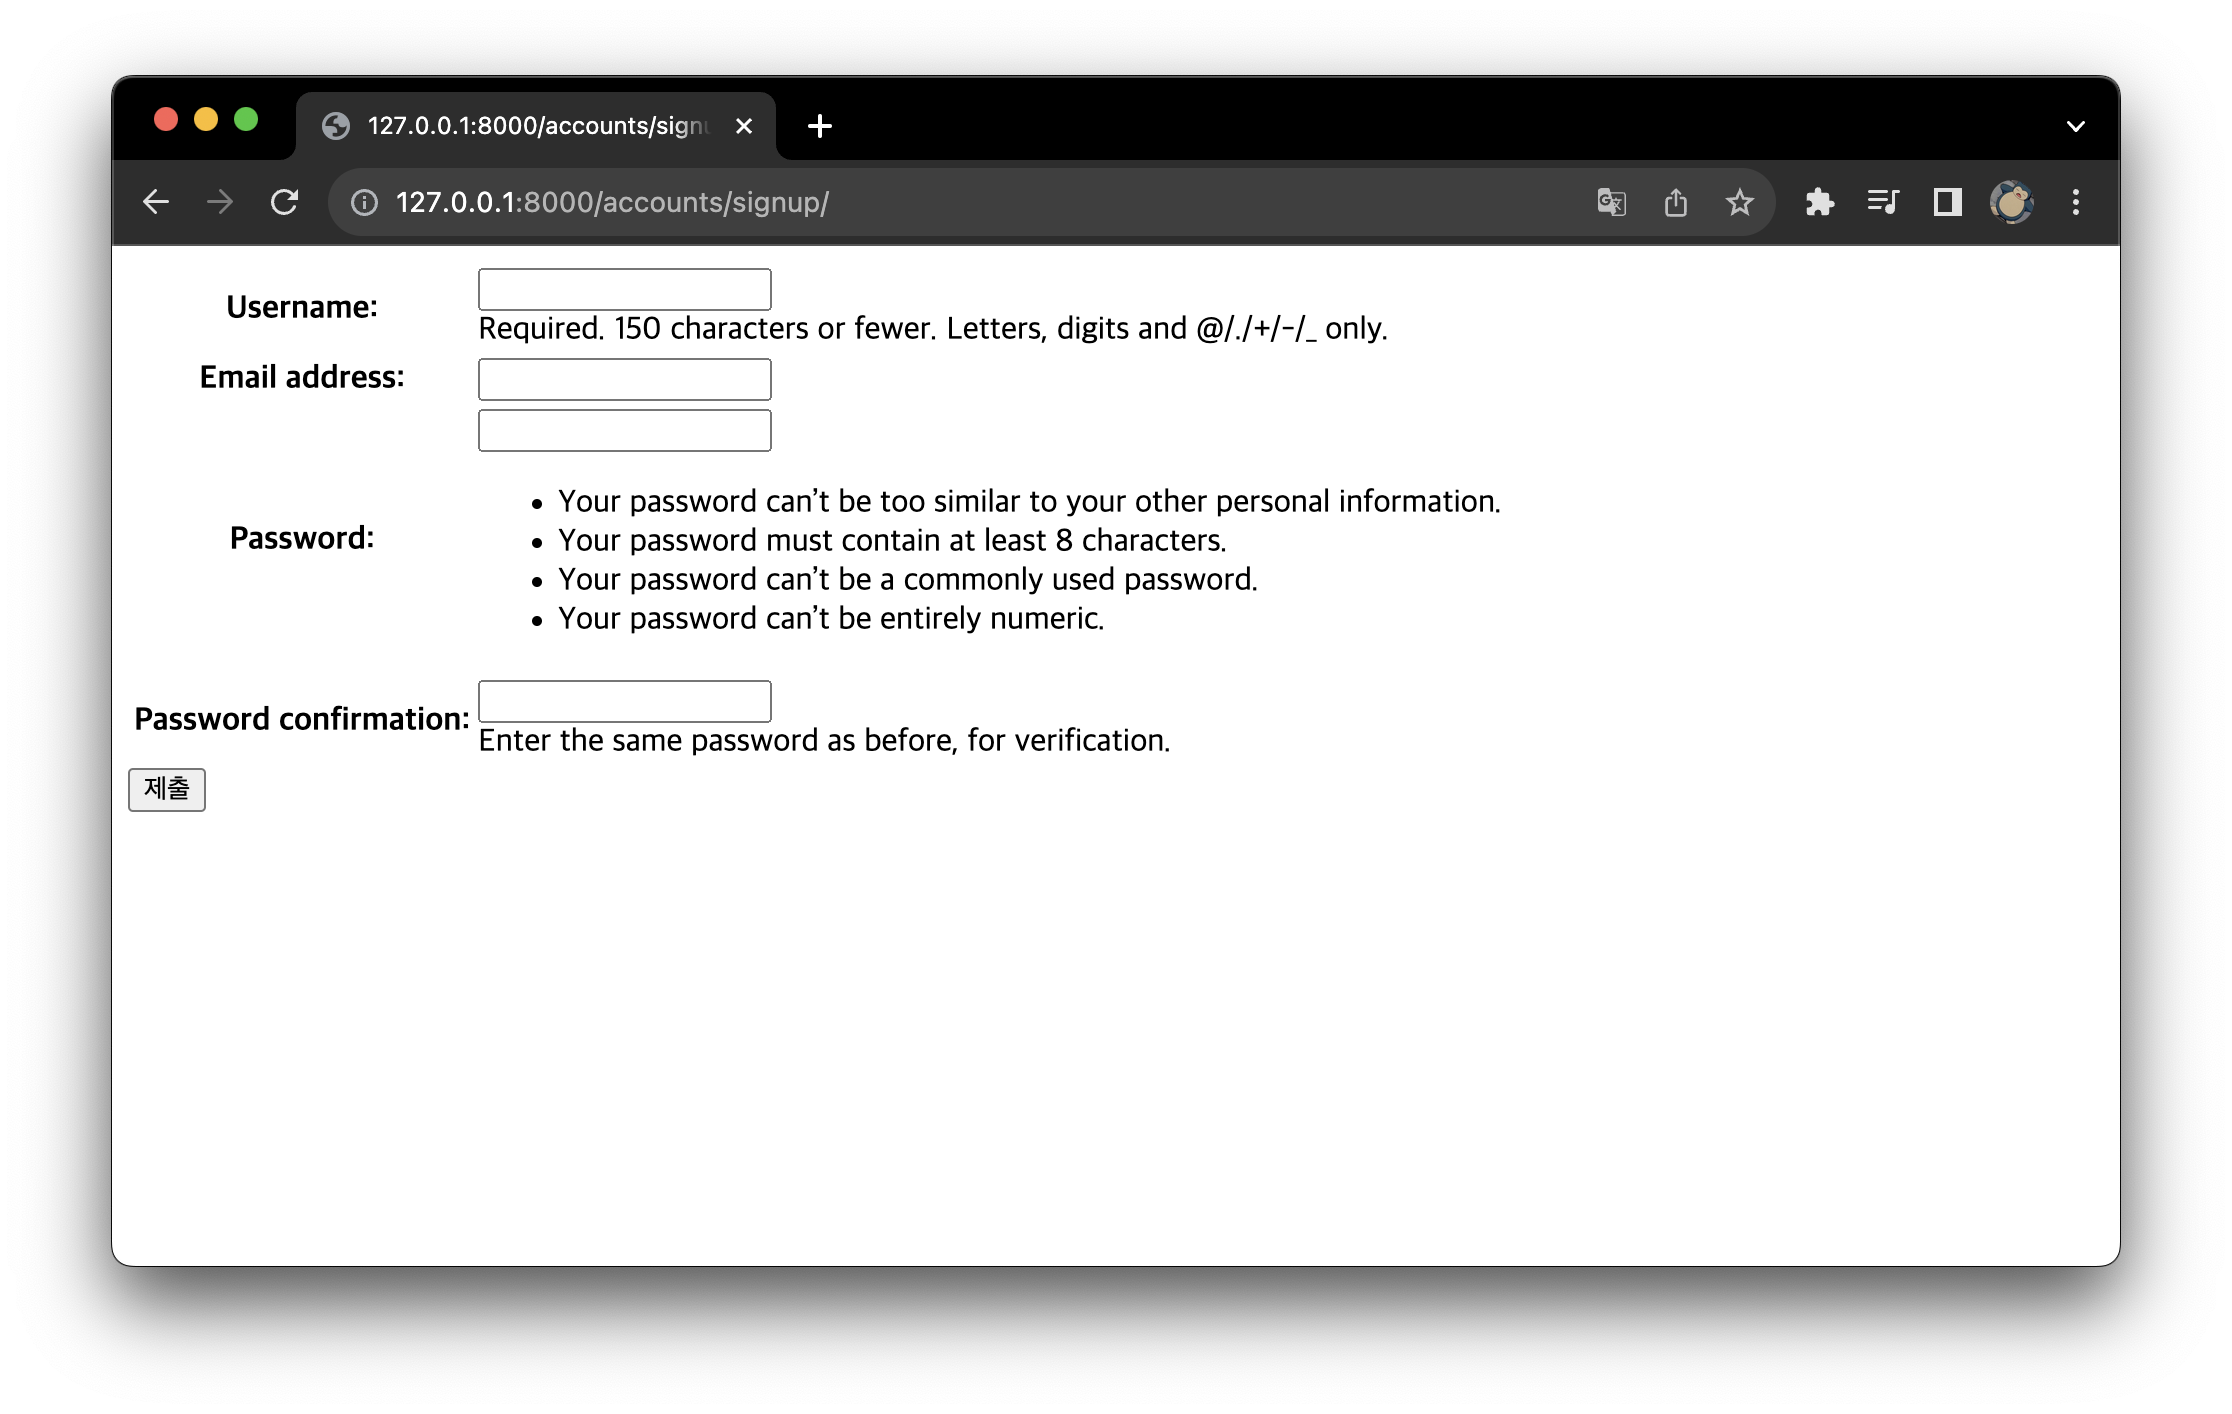Click 'can't be entirely numeric' text

pos(831,618)
